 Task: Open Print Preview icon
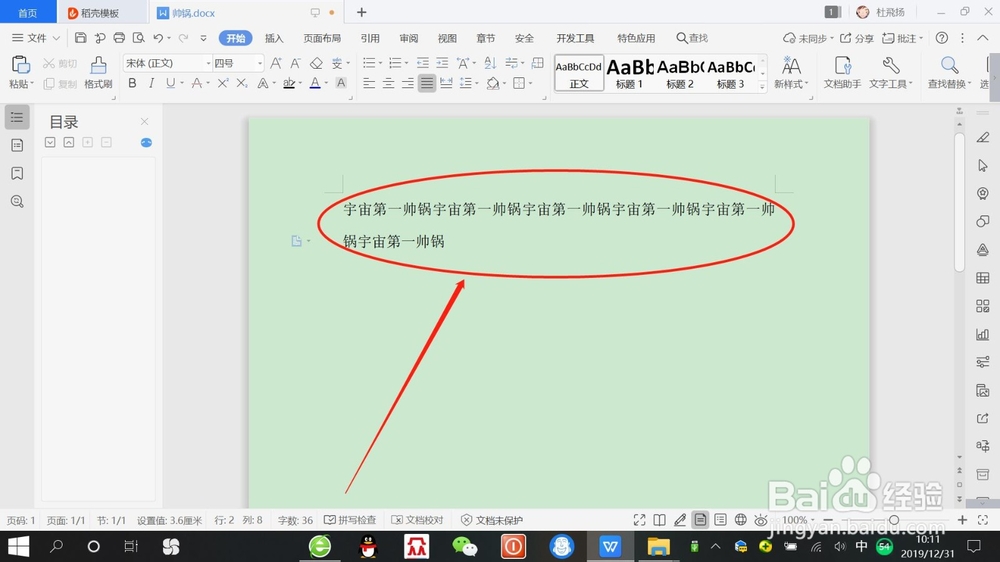[138, 38]
